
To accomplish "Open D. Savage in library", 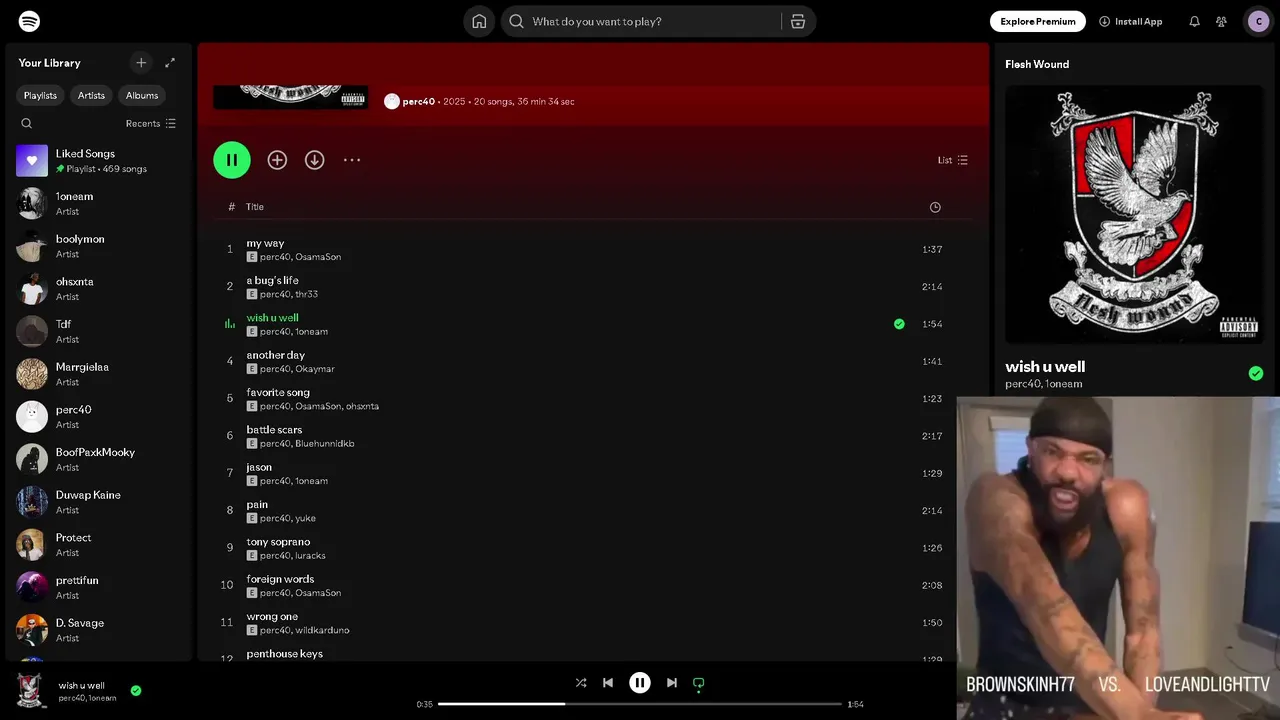I will pos(98,630).
